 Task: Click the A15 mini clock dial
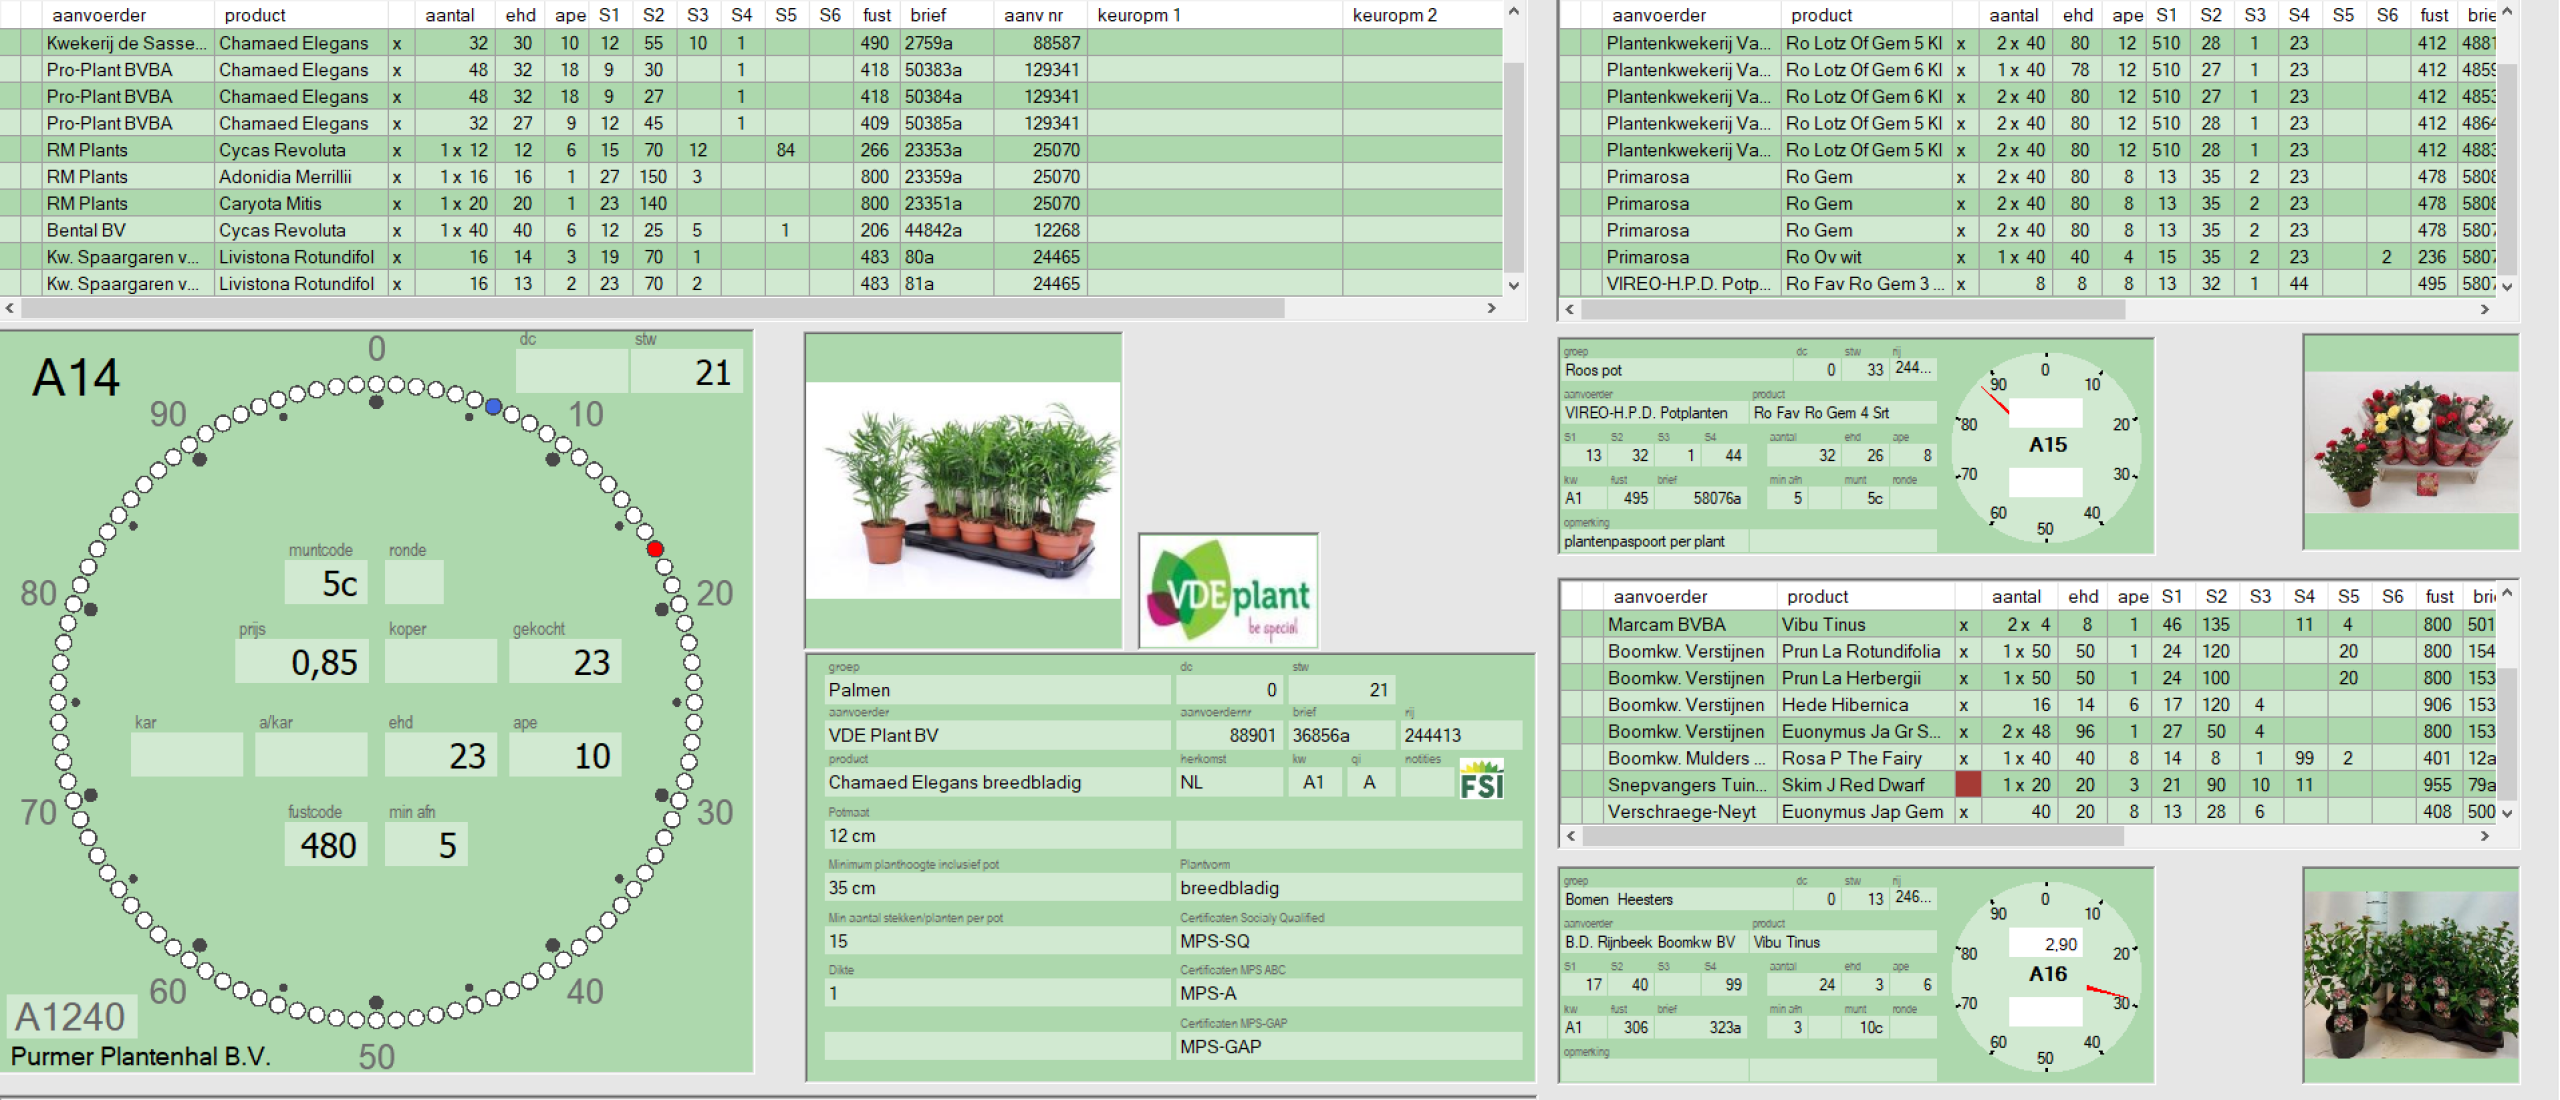click(x=2045, y=447)
